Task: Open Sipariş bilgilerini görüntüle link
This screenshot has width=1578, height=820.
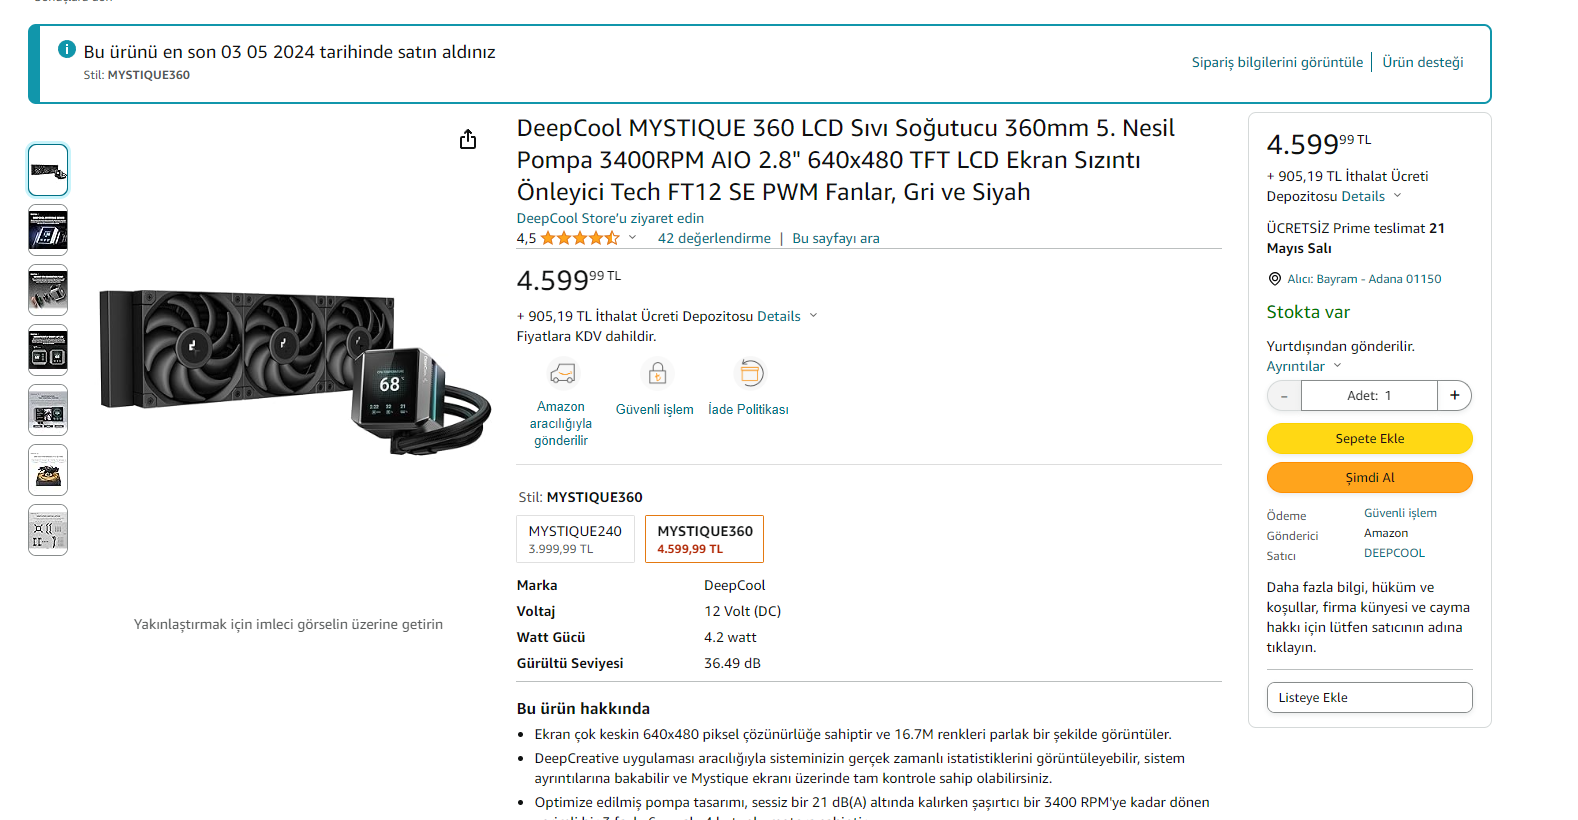Action: (1277, 62)
